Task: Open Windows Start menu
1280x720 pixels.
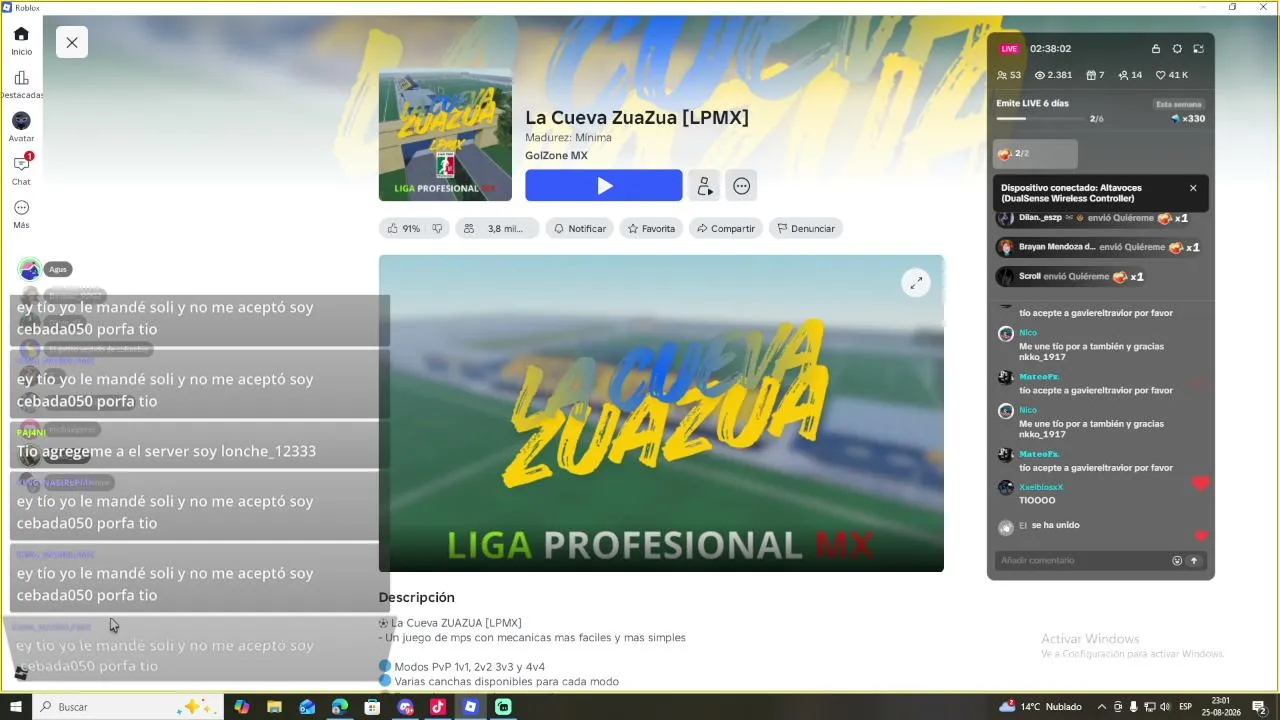Action: click(x=16, y=707)
